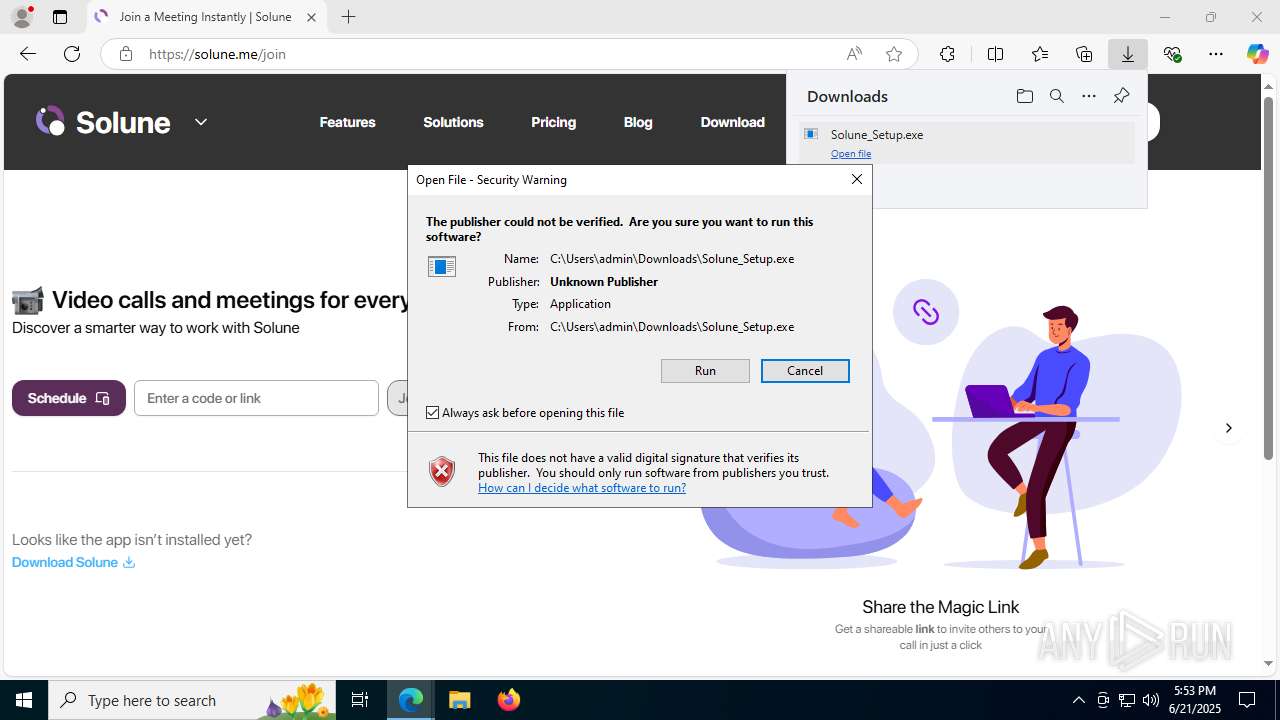Pin the Downloads panel
1280x720 pixels.
[x=1121, y=96]
